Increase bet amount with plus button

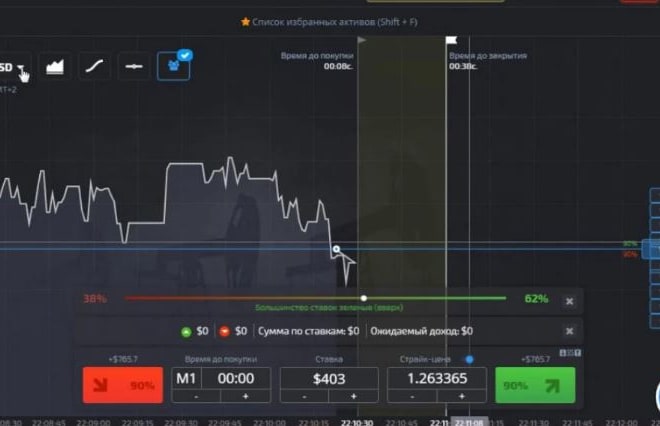click(x=354, y=396)
